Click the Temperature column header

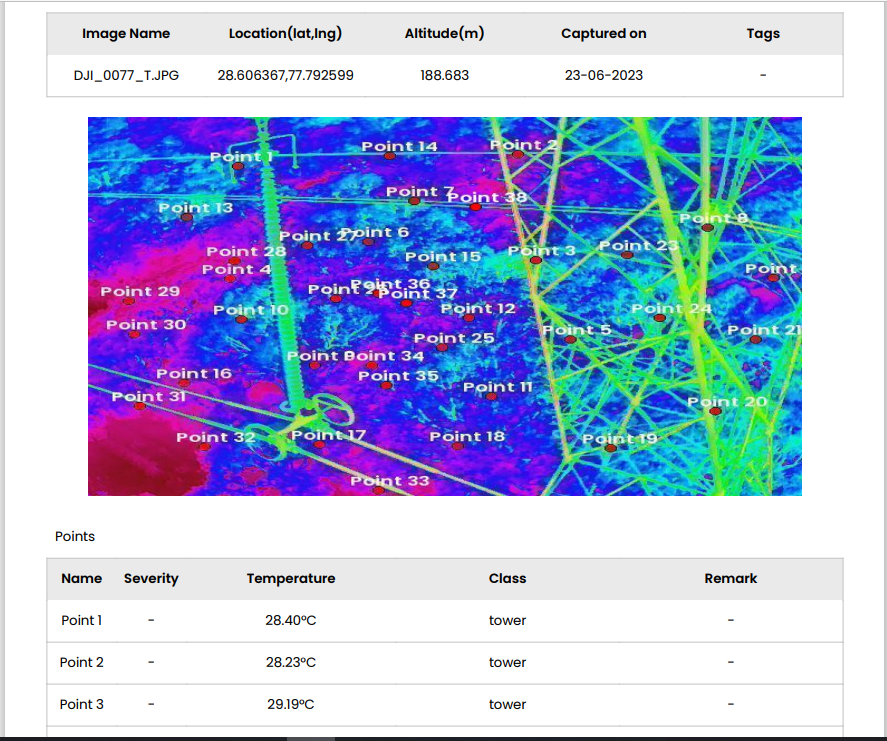(291, 578)
